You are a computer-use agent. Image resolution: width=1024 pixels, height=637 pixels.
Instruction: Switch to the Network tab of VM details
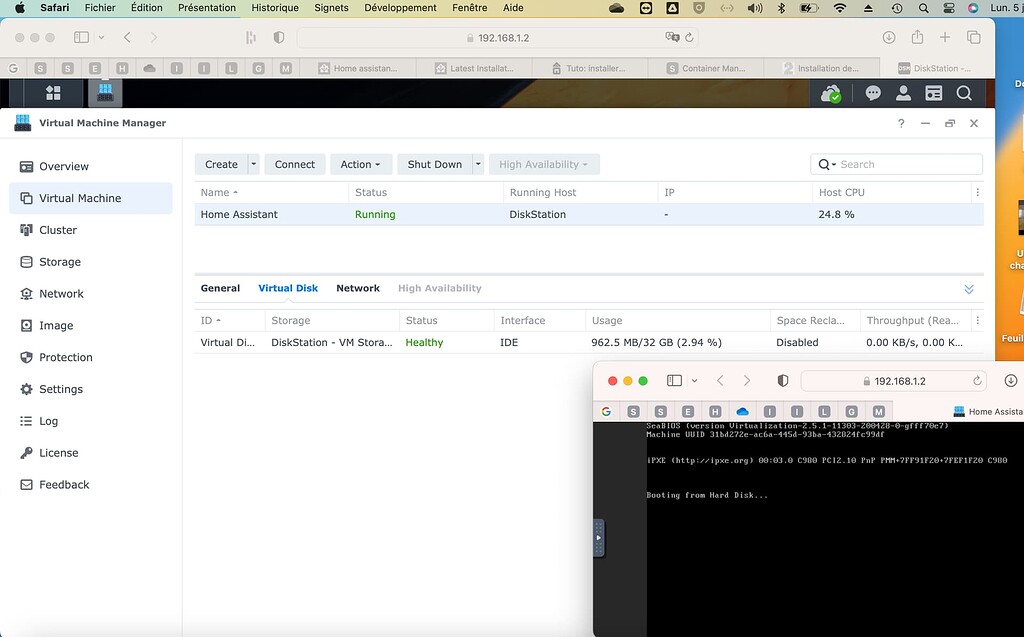click(358, 288)
